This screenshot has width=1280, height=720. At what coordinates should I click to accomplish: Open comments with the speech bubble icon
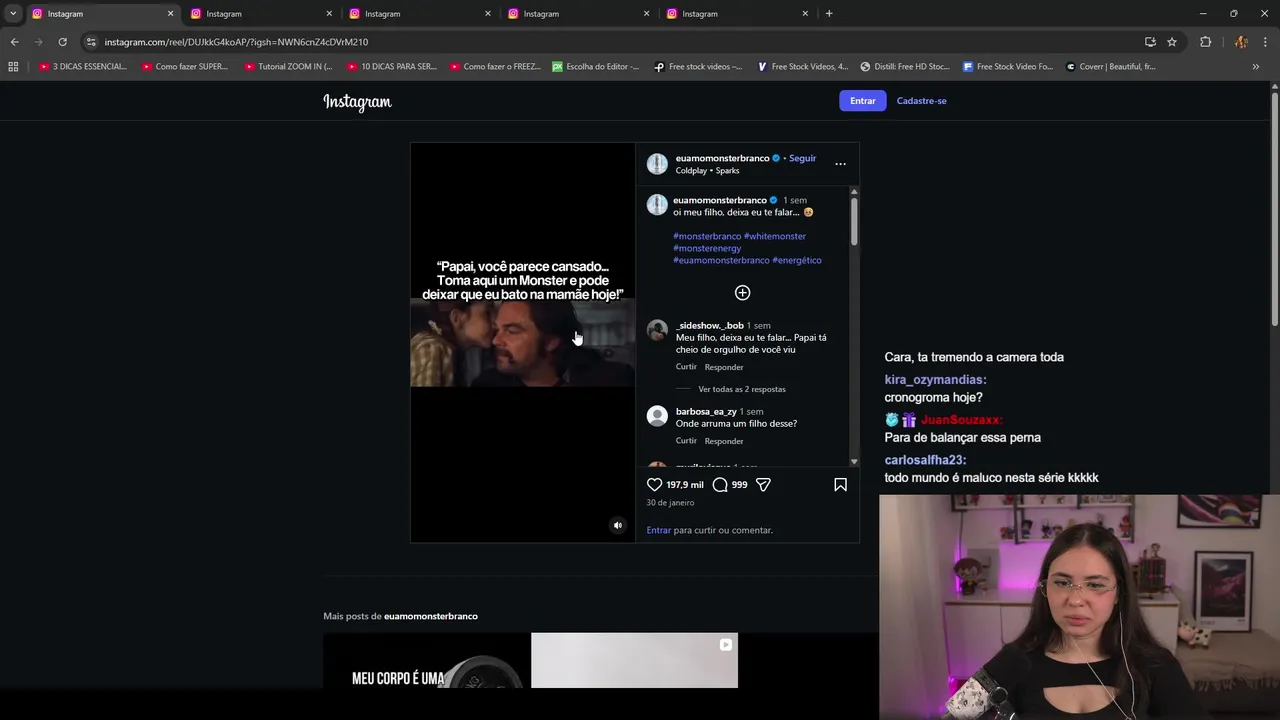720,484
